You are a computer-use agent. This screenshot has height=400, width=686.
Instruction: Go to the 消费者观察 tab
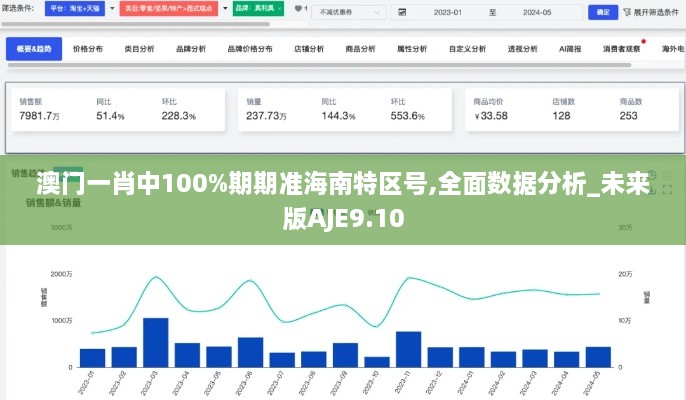(622, 48)
